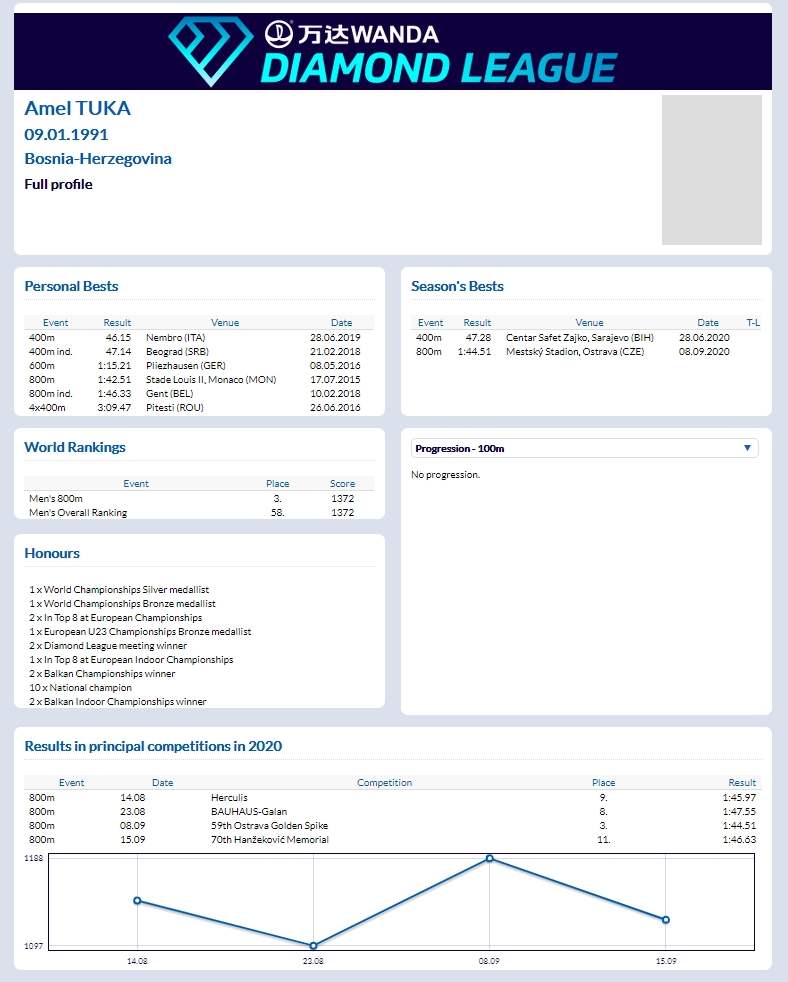Click the 23.08 data point on chart
The width and height of the screenshot is (788, 982).
[313, 945]
